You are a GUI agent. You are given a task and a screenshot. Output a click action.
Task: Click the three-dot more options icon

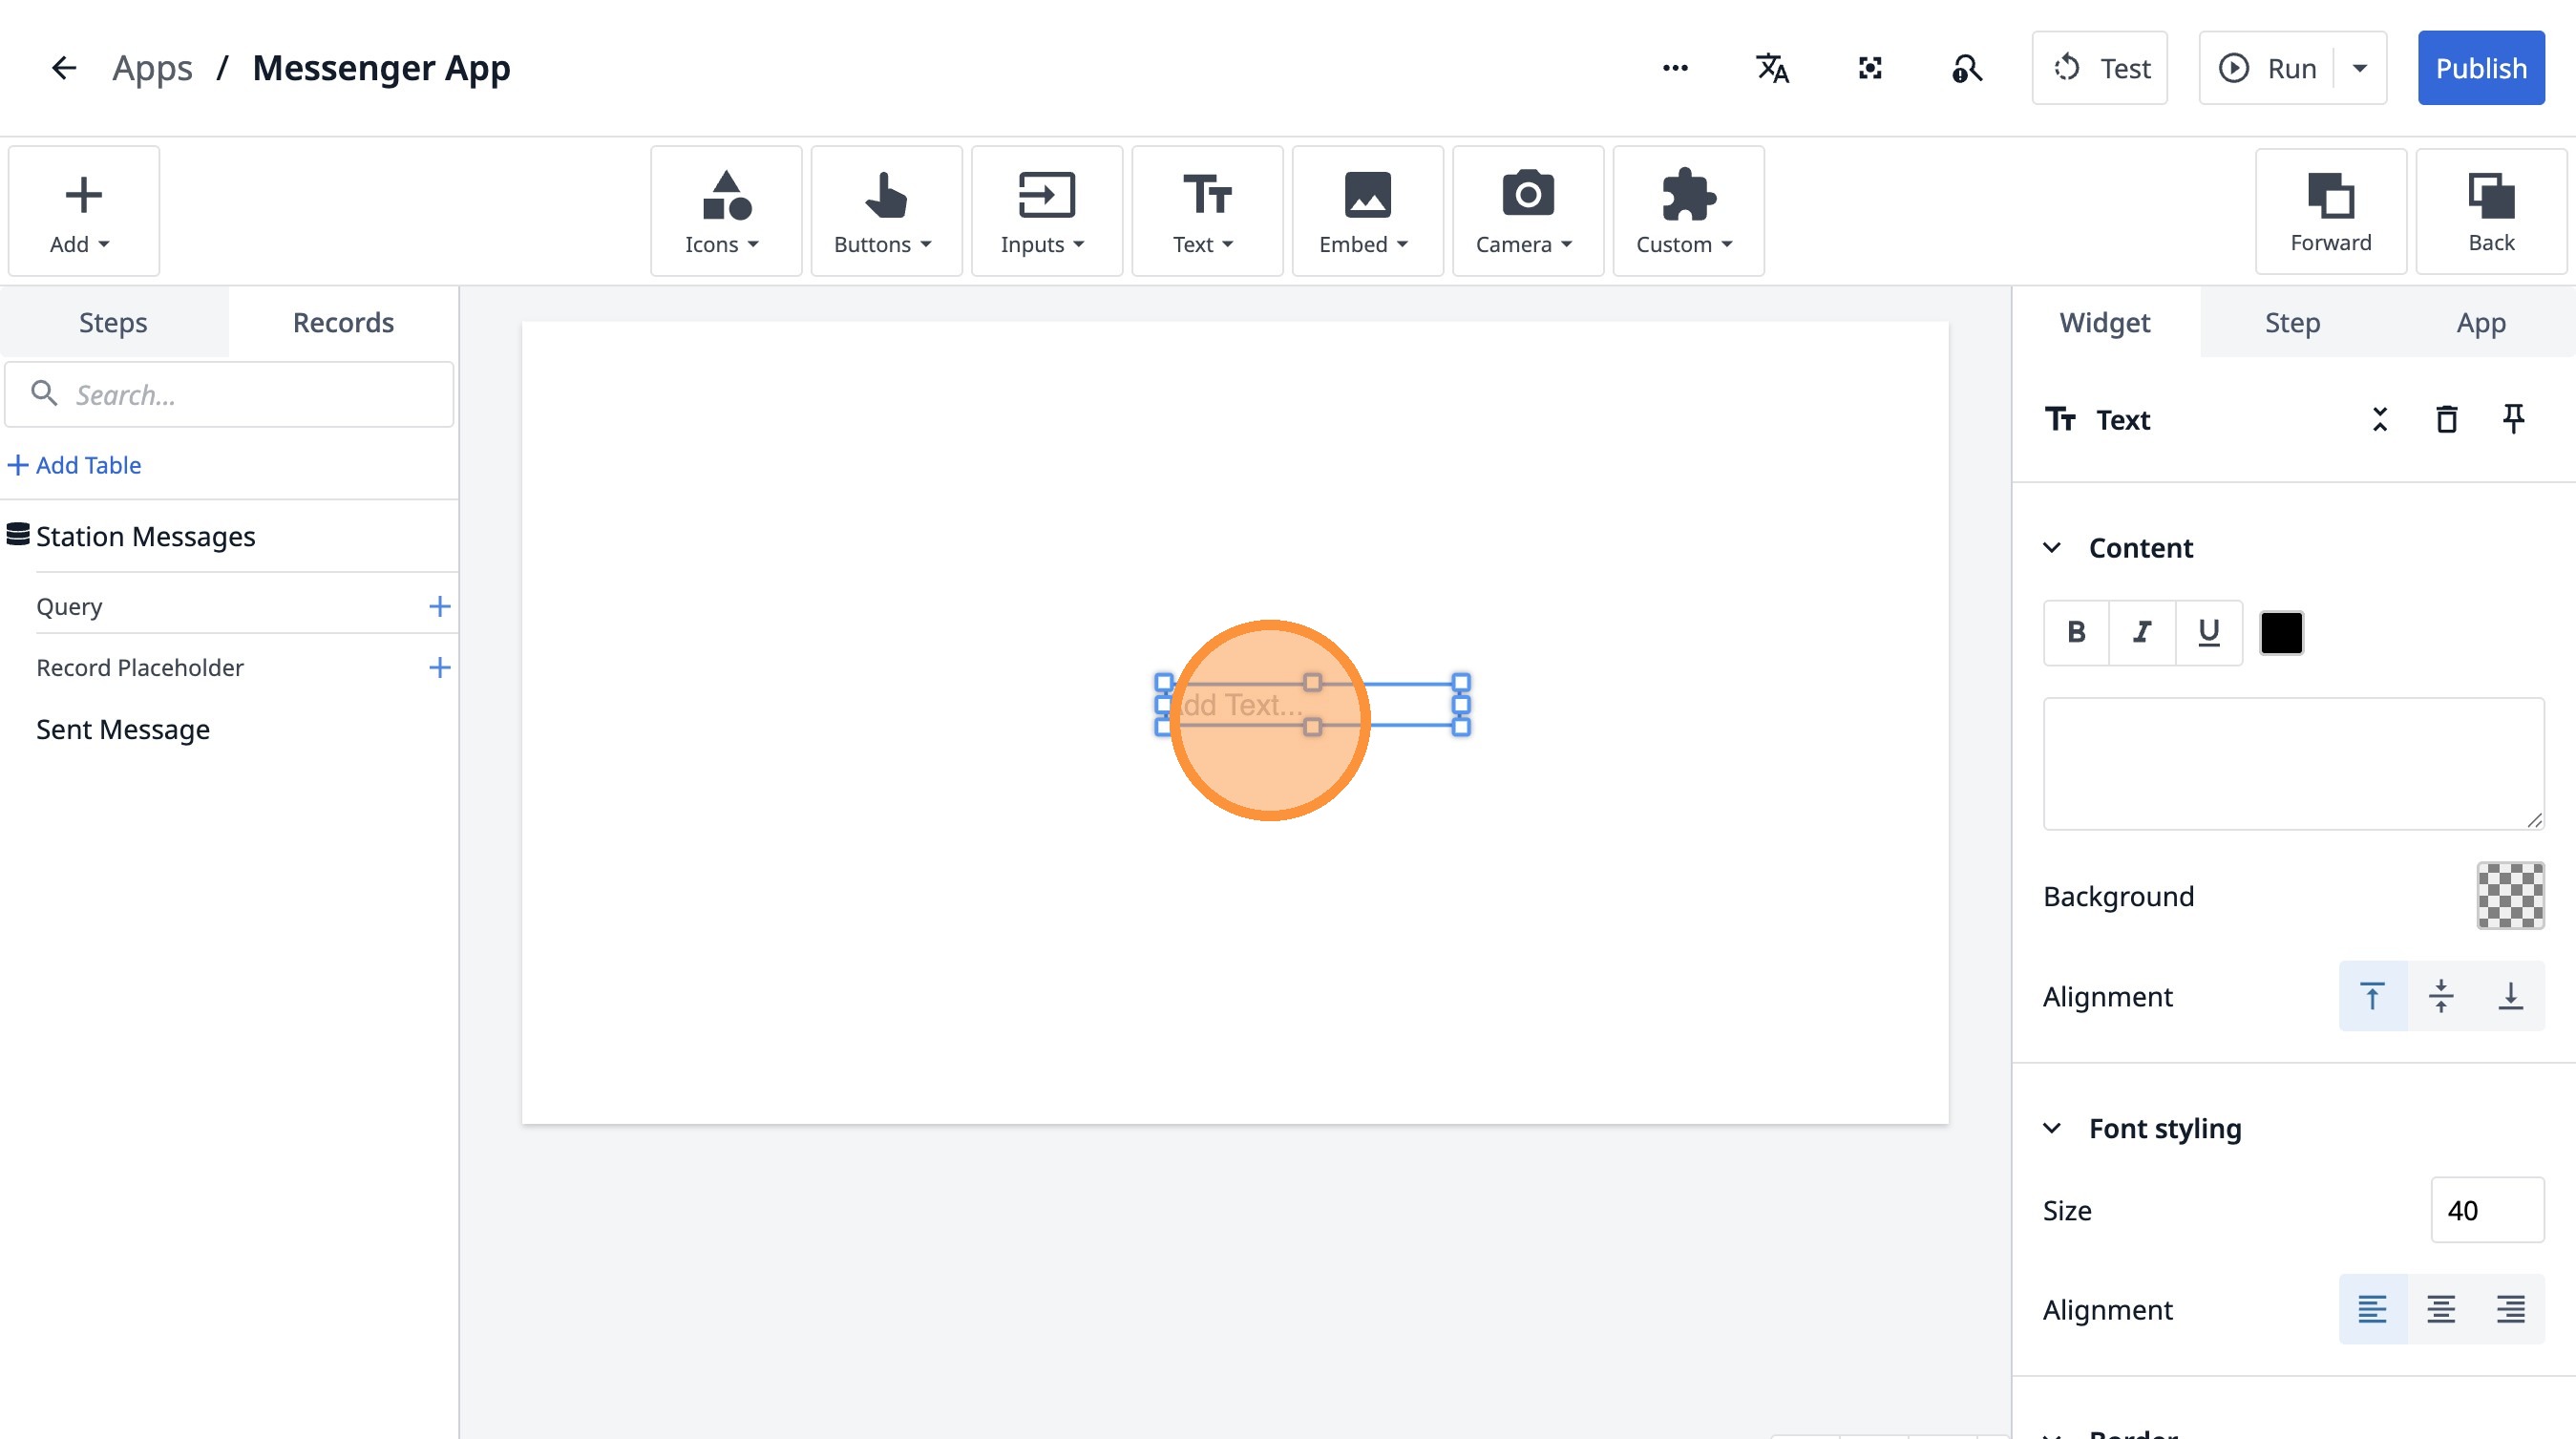pyautogui.click(x=1675, y=68)
